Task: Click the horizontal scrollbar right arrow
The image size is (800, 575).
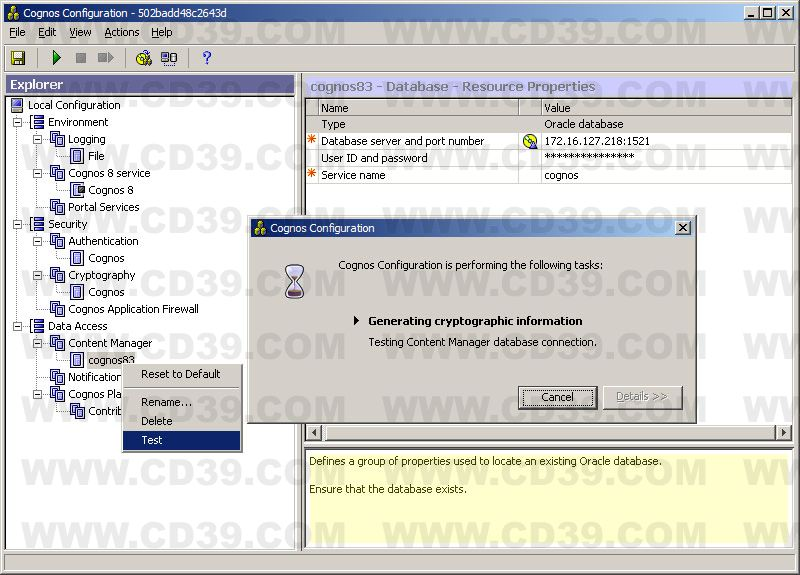Action: tap(783, 433)
